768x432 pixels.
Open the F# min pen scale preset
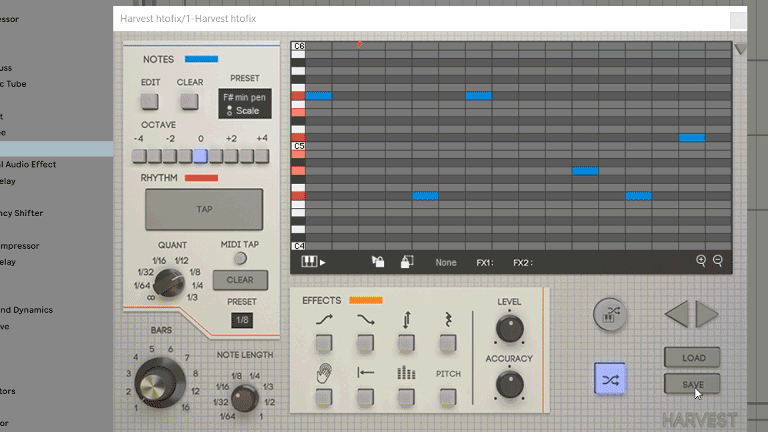click(245, 103)
